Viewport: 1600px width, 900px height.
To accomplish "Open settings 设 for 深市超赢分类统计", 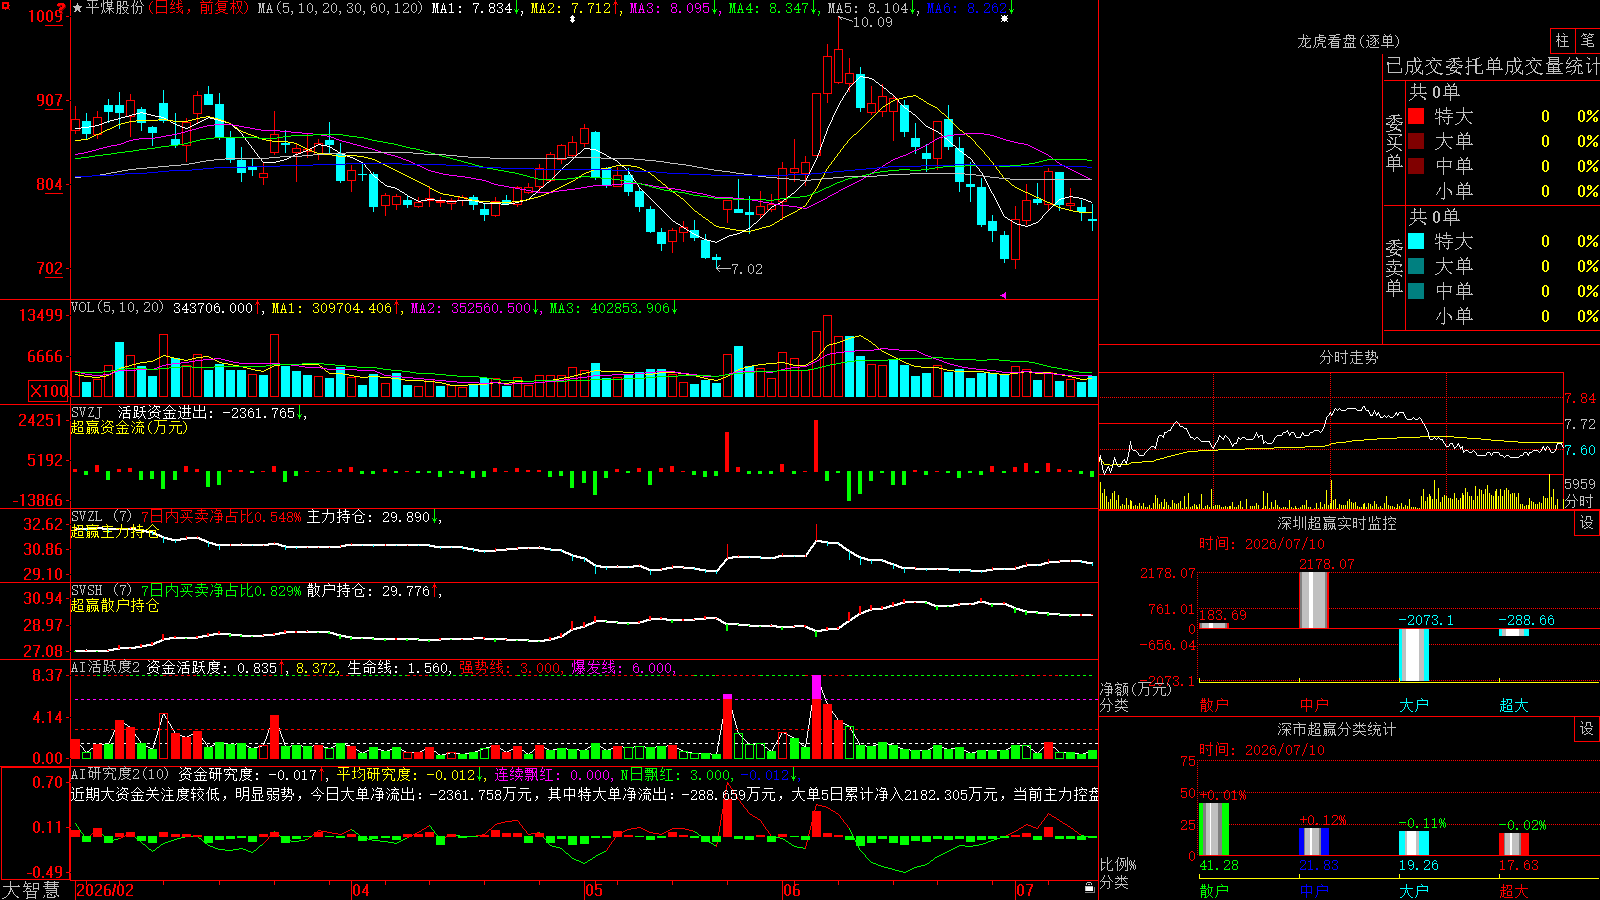I will (x=1587, y=729).
